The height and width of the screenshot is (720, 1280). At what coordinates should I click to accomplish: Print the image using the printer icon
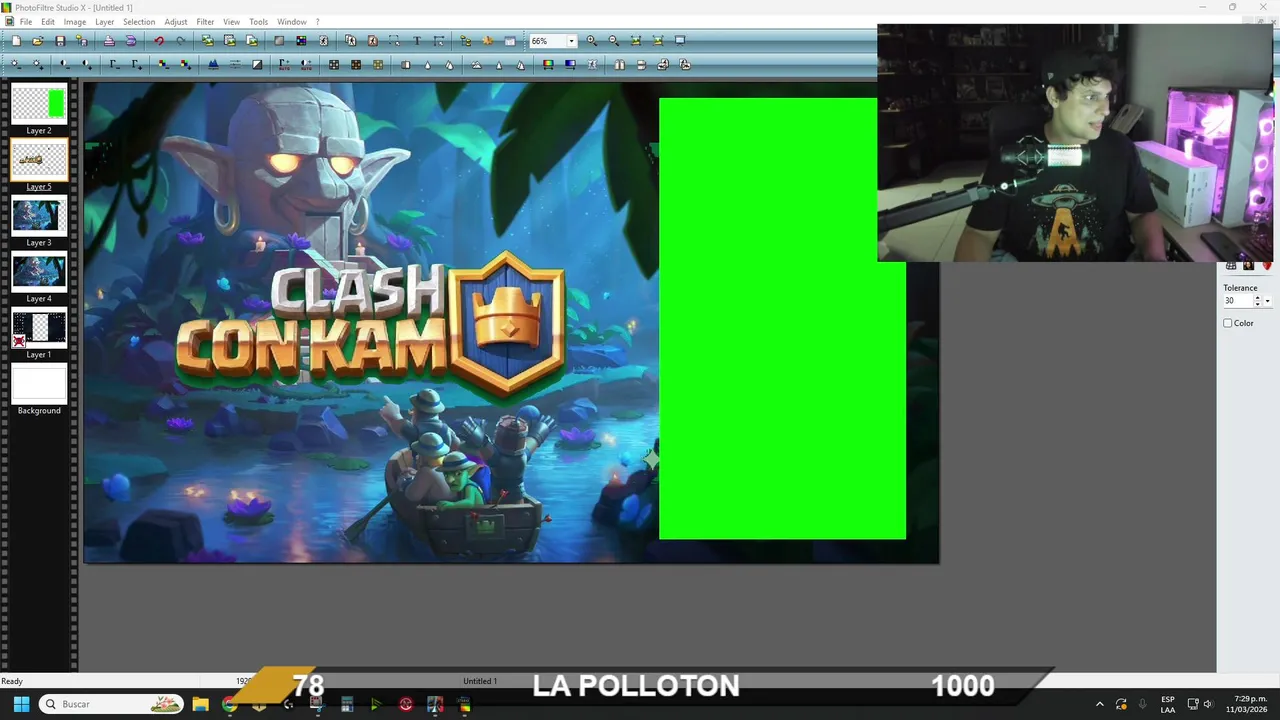pyautogui.click(x=109, y=41)
